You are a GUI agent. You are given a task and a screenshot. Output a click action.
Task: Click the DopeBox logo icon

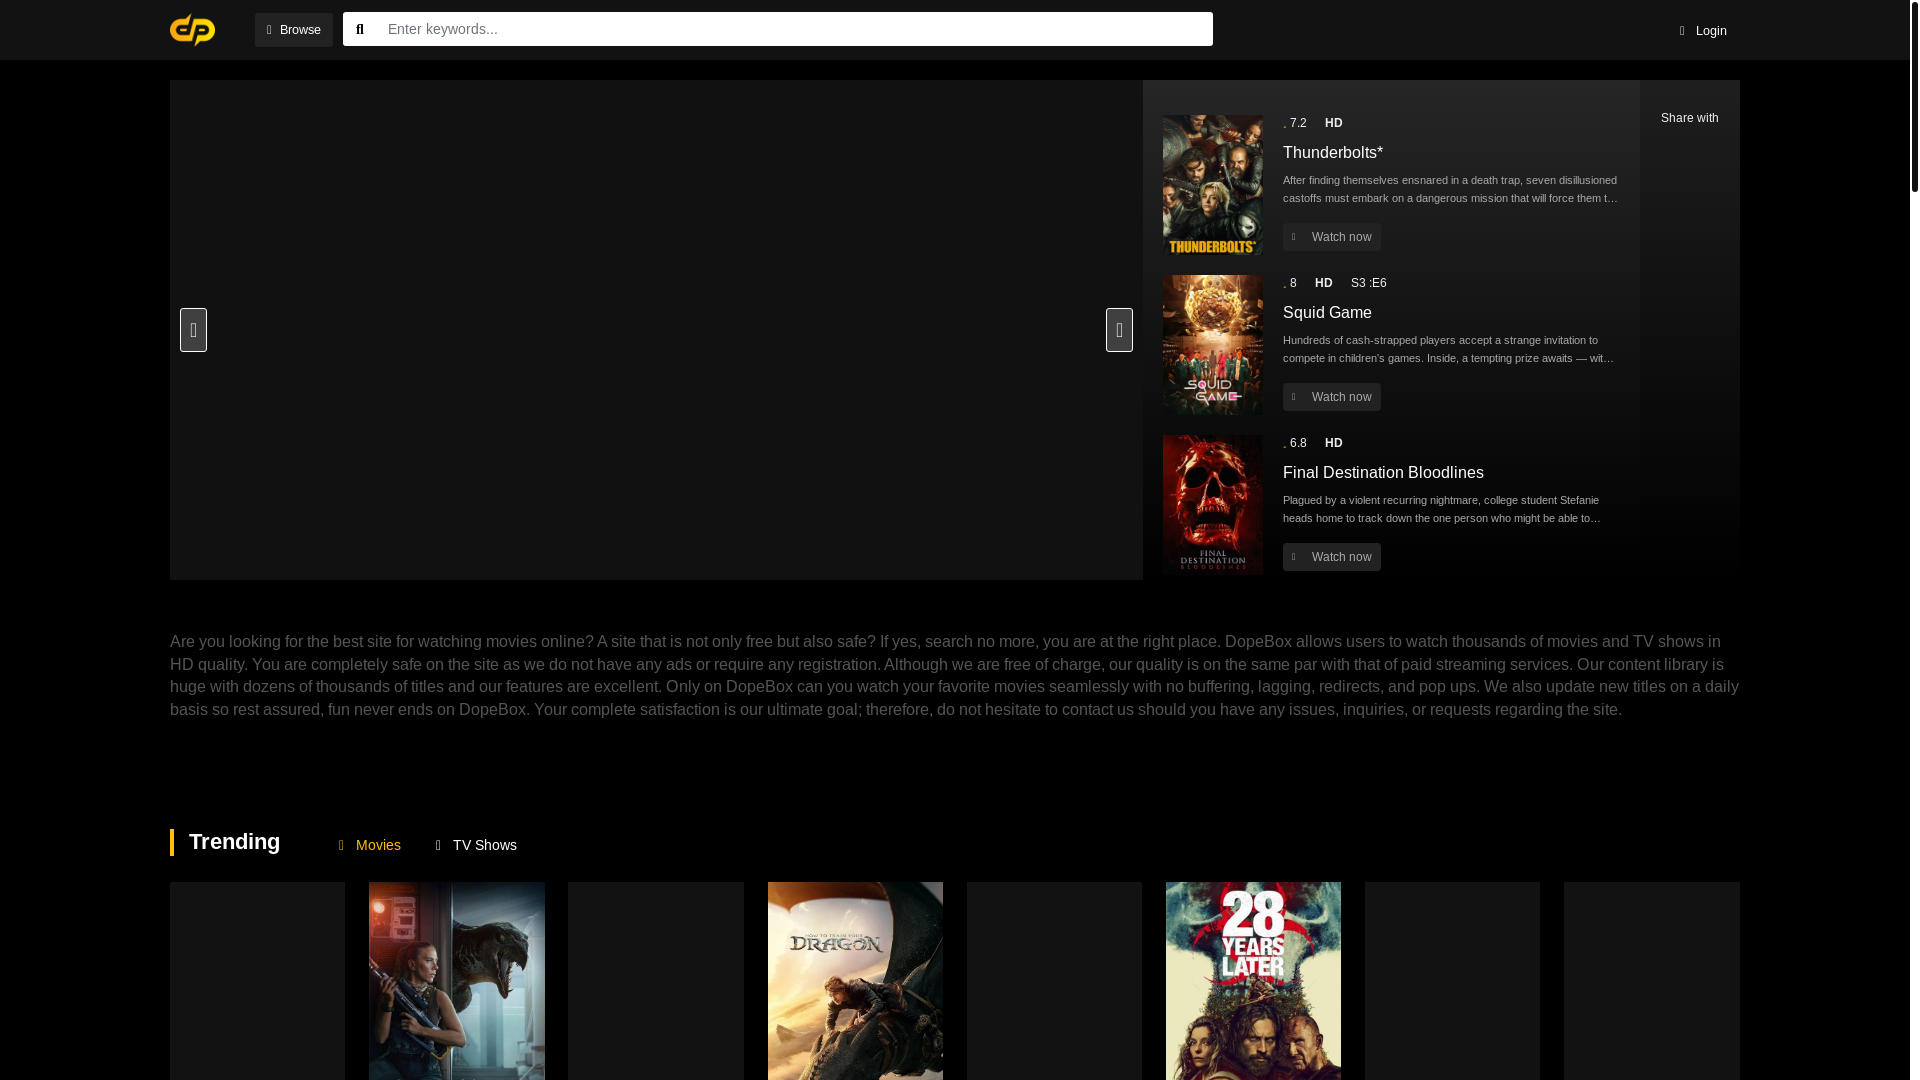(192, 30)
